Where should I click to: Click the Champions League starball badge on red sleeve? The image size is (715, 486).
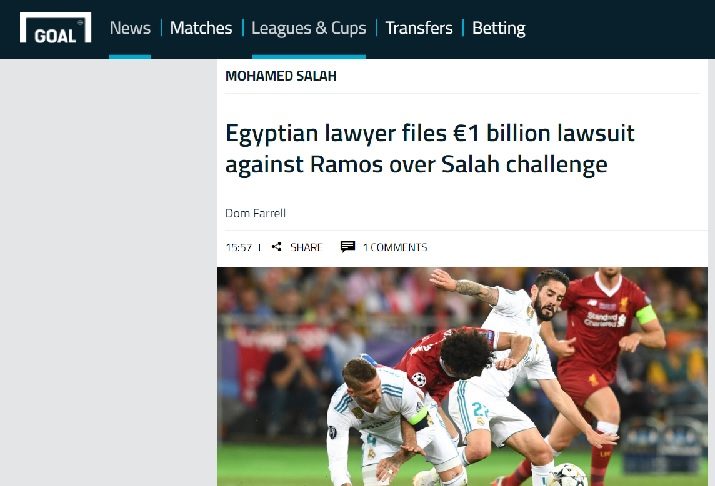pos(419,379)
